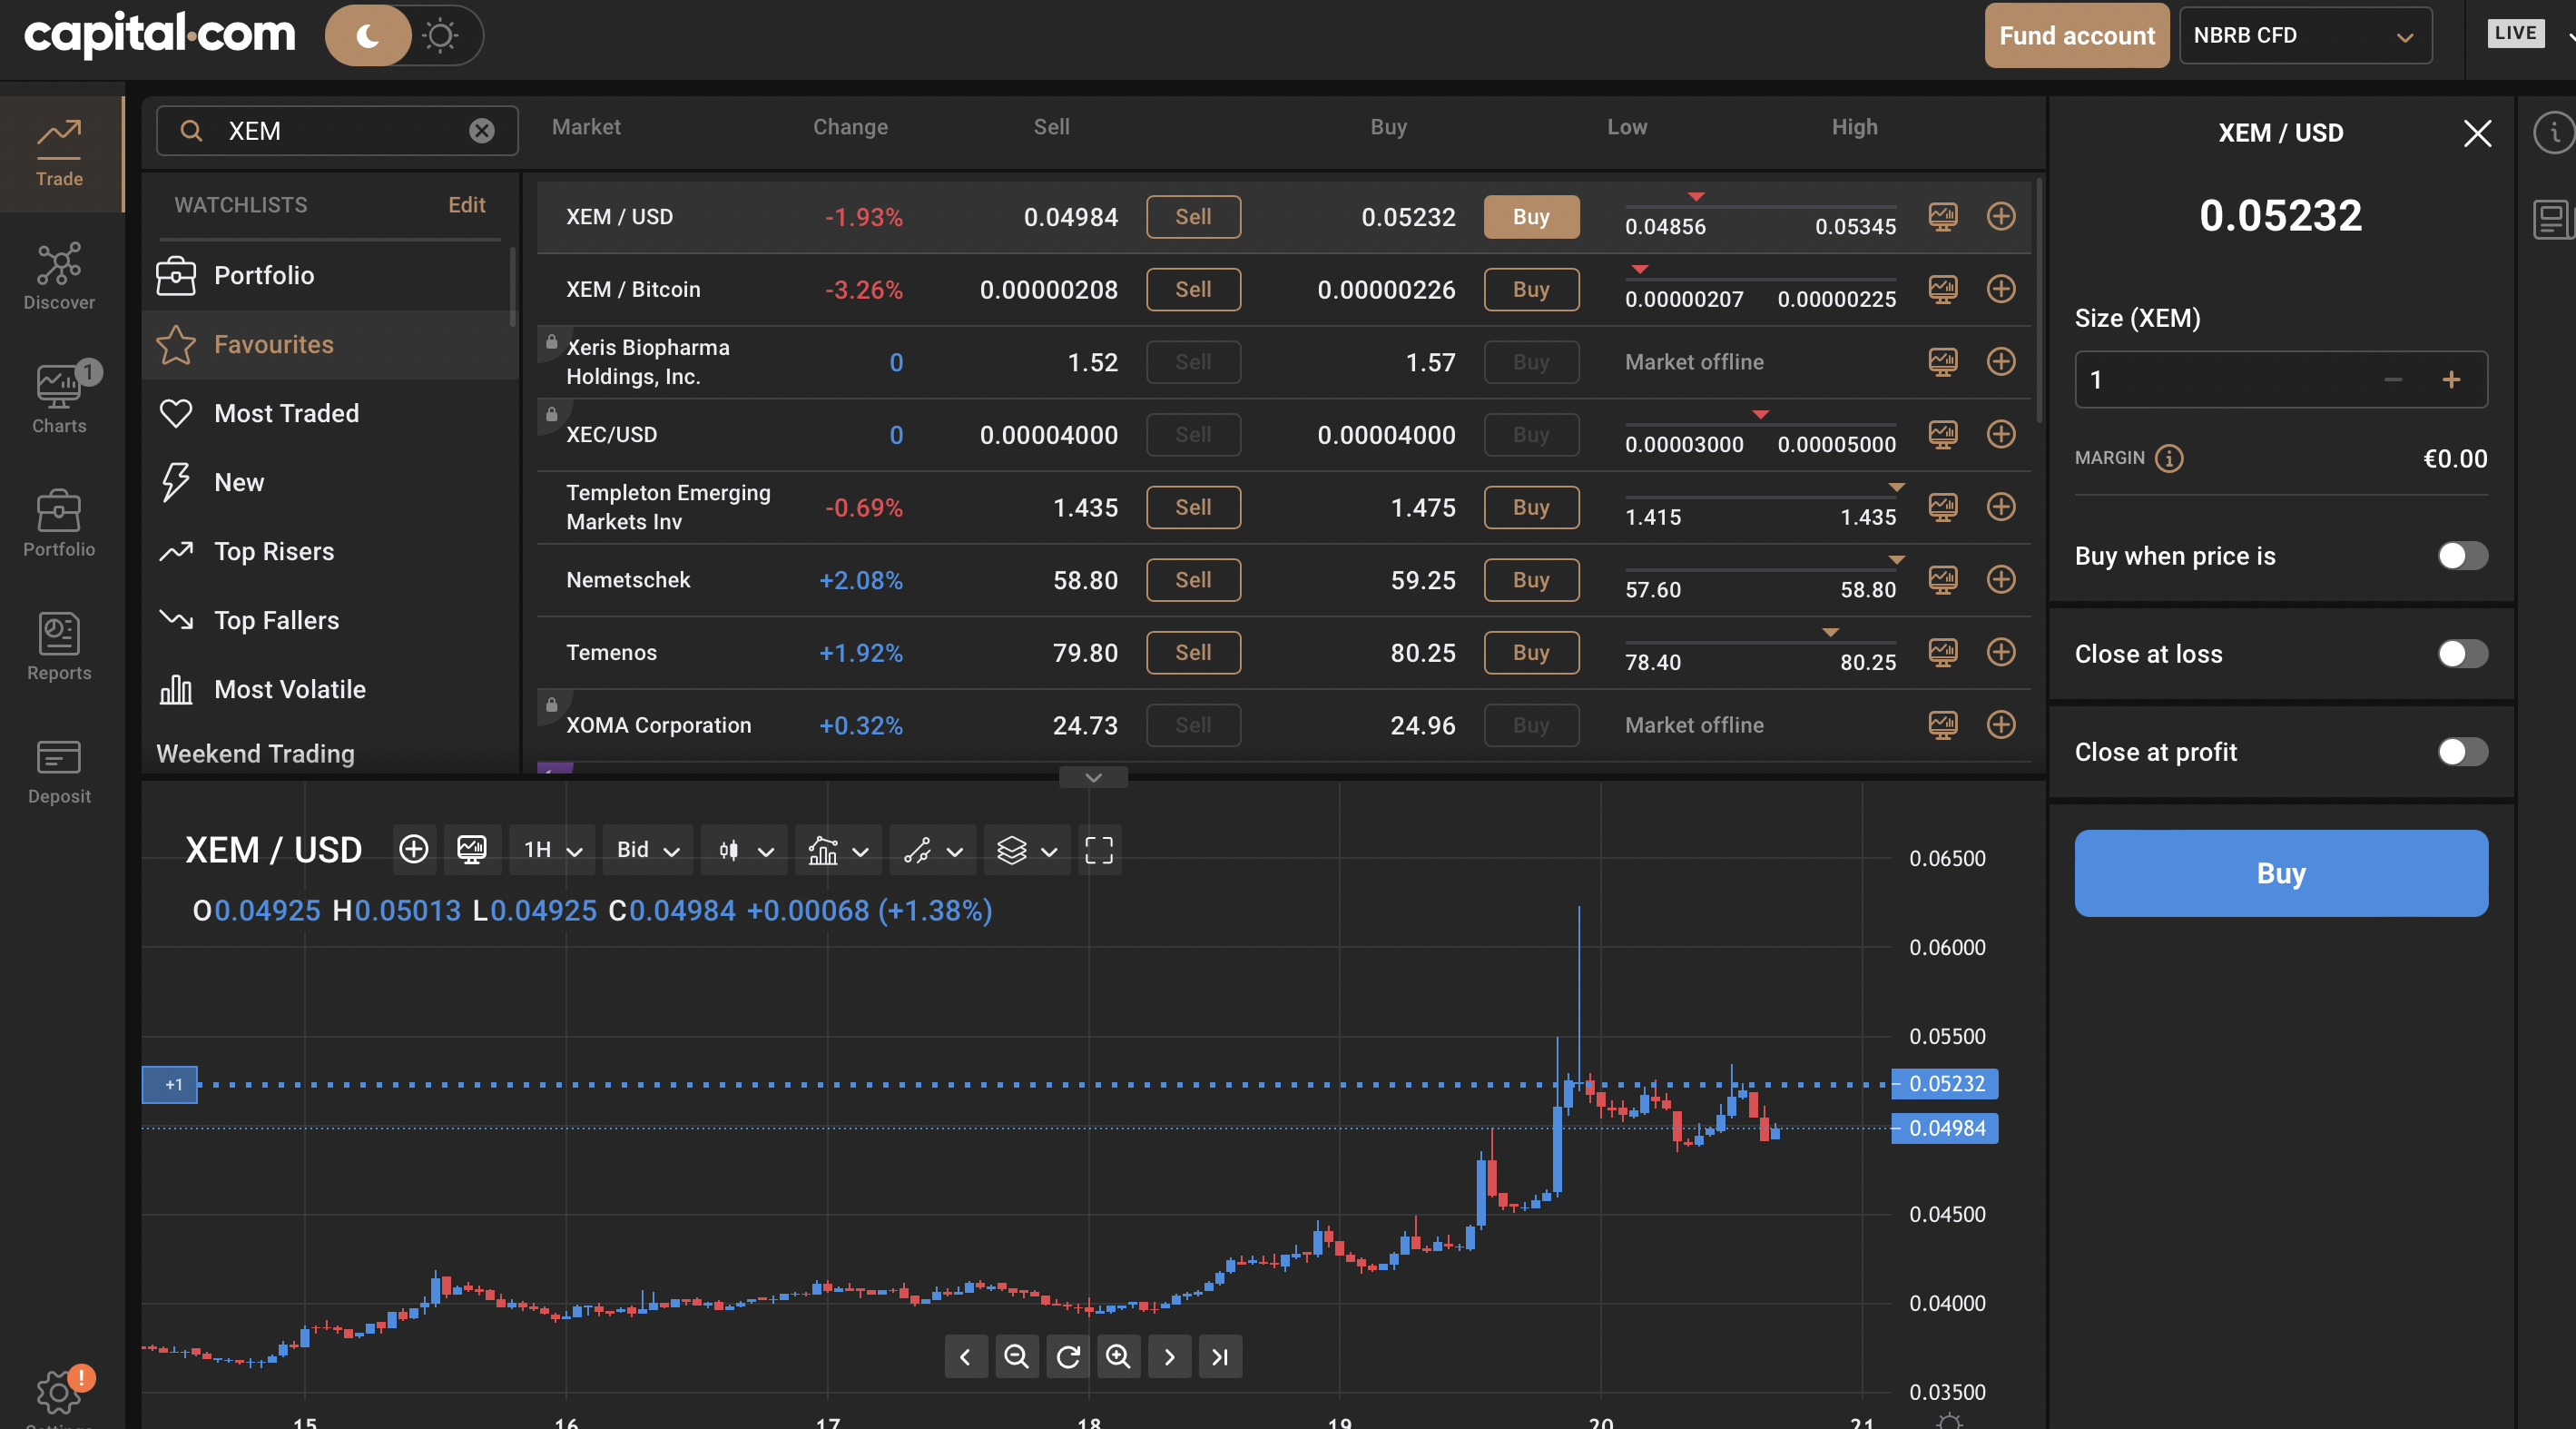Screen dimensions: 2576x1429
Task: Select Portfolio watchlist
Action: tap(330, 275)
